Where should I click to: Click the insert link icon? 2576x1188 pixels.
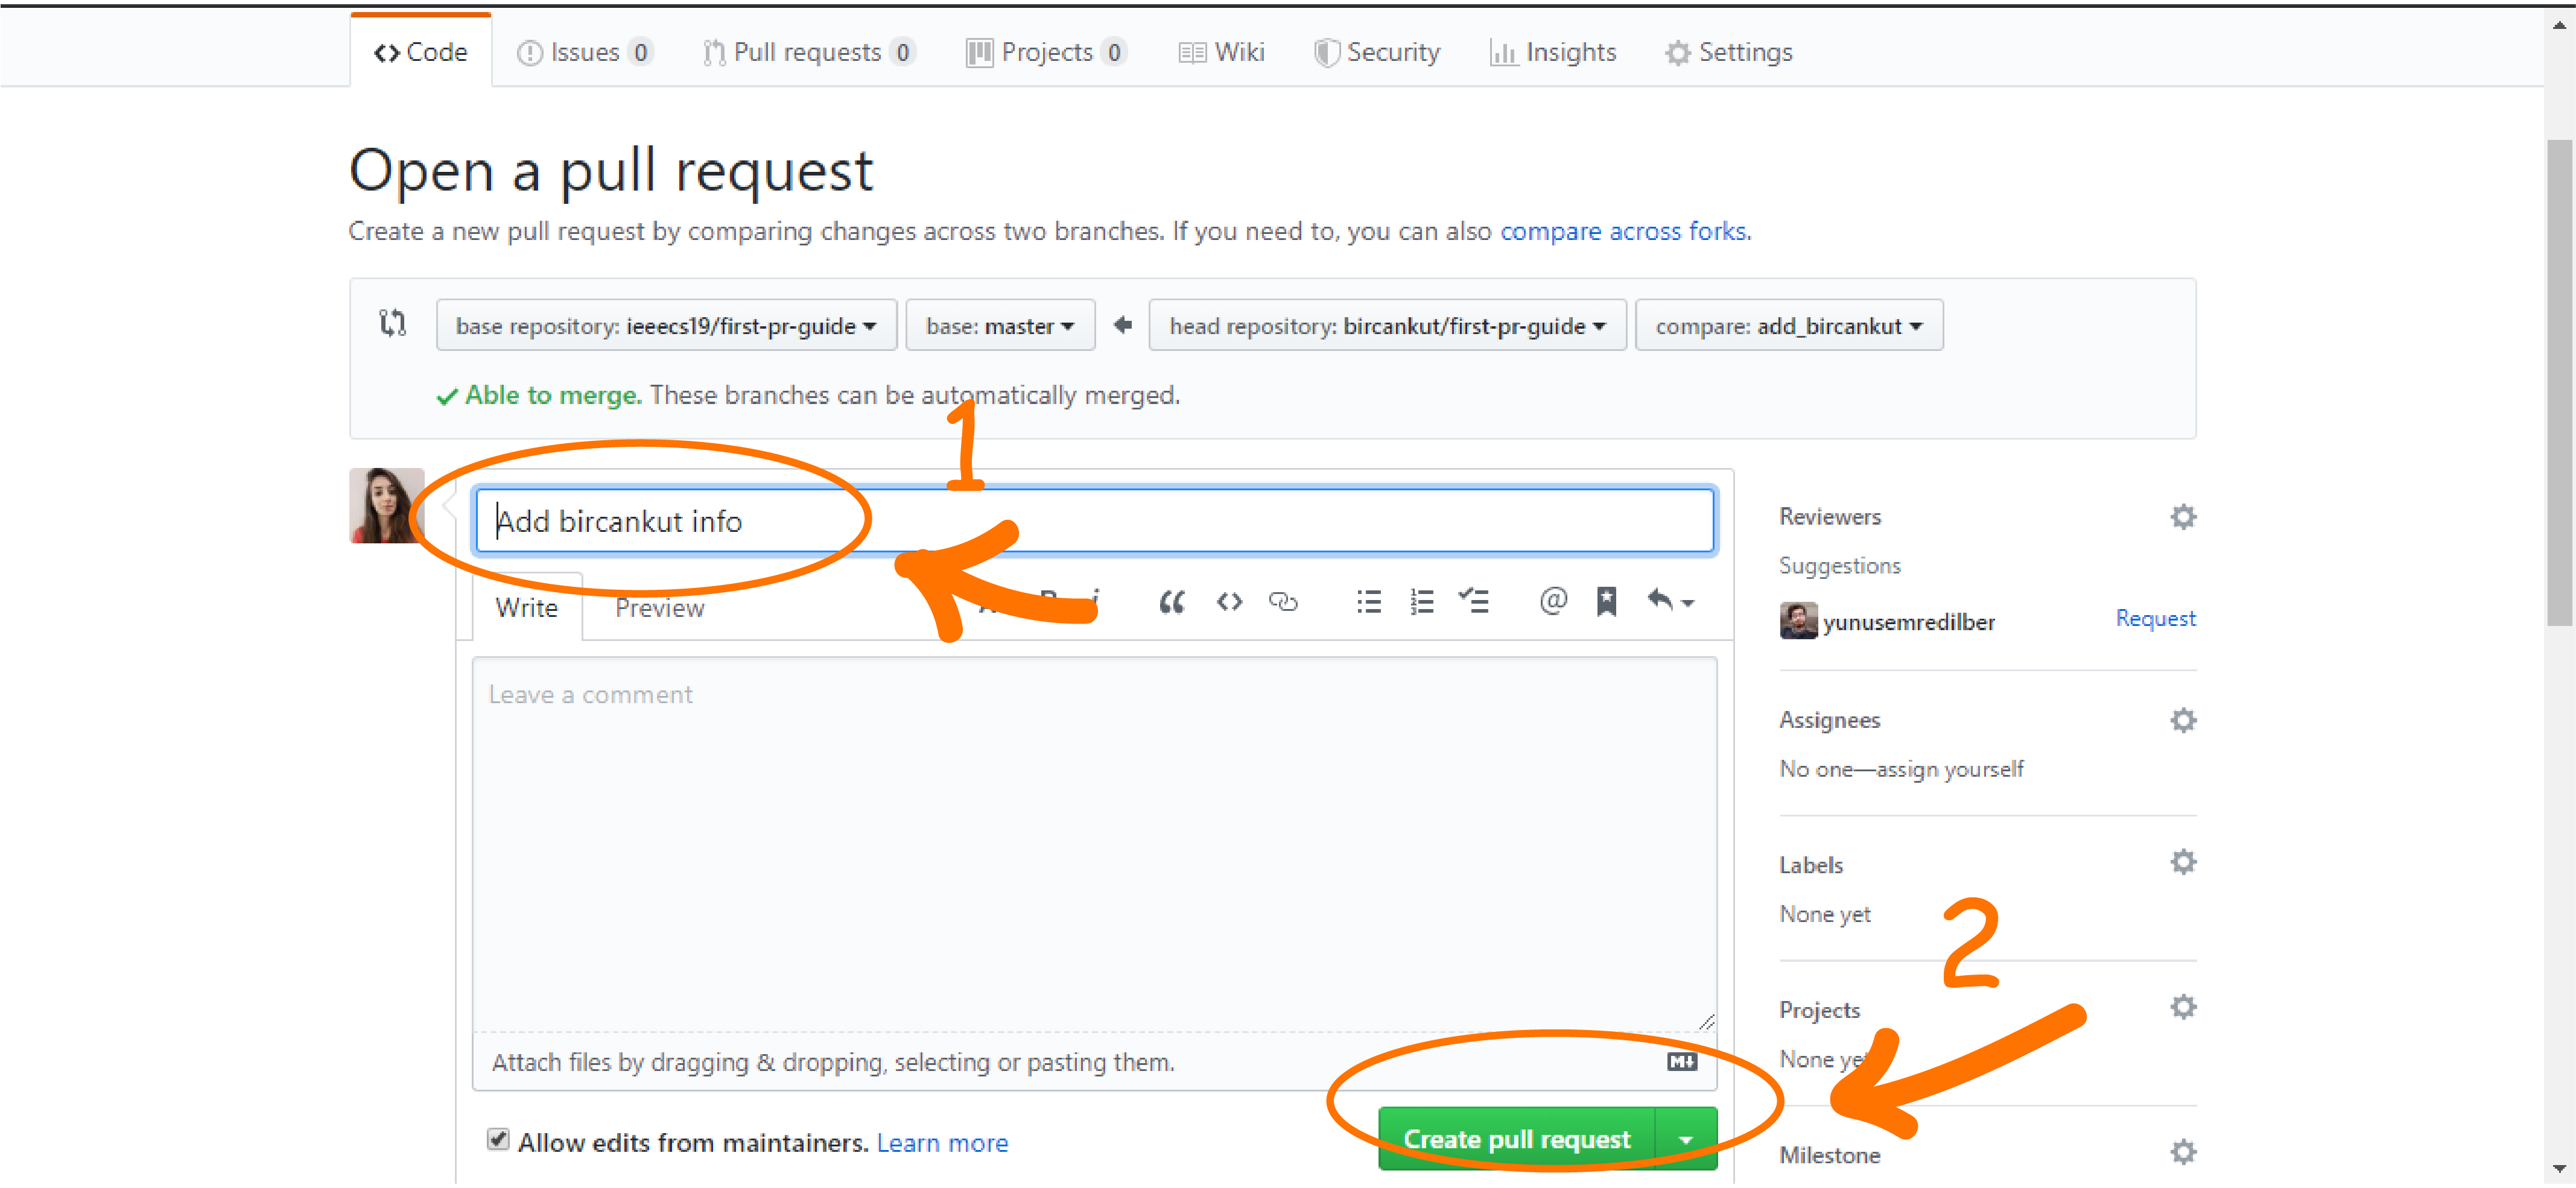[1283, 602]
